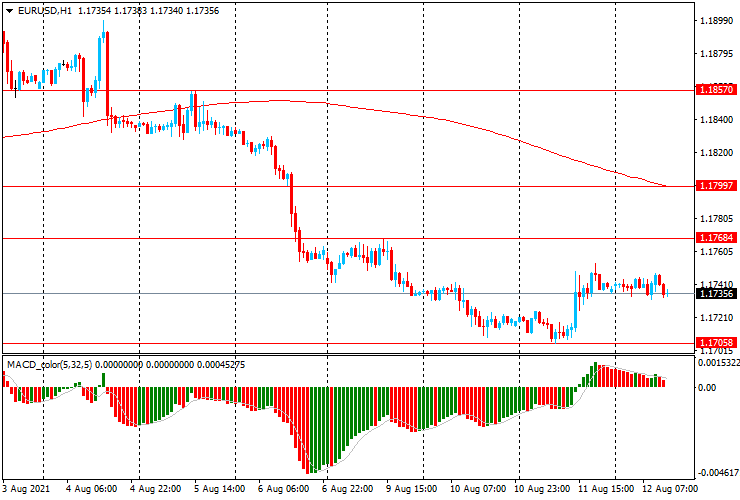This screenshot has height=500, width=740.
Task: Select the 12 Aug 07:00 time axis label
Action: pos(669,488)
